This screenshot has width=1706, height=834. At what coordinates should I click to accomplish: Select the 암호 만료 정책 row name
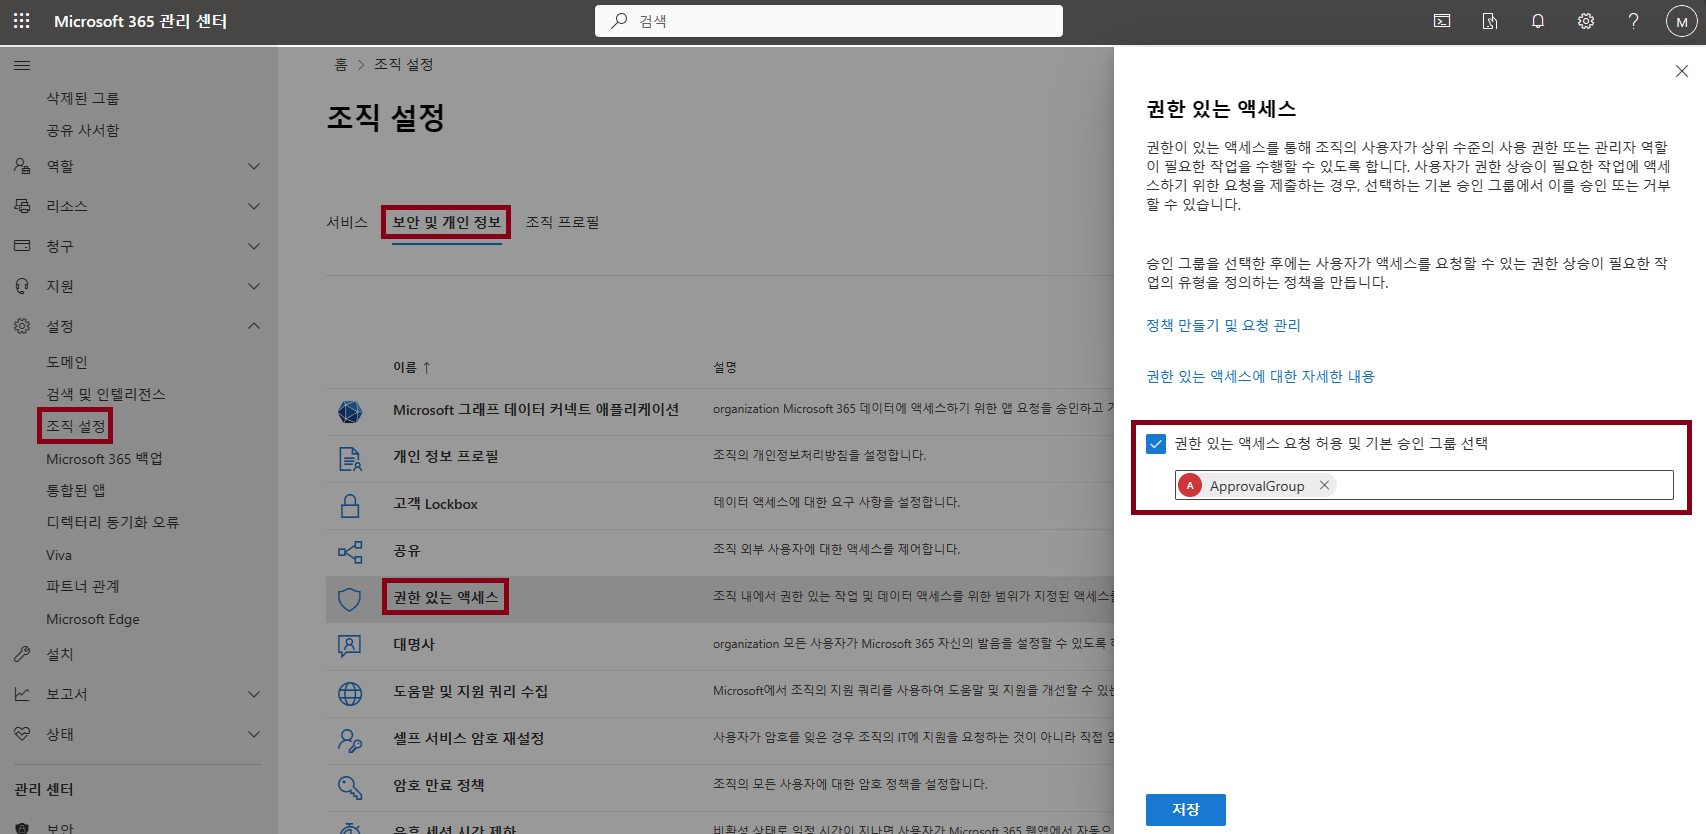click(439, 785)
